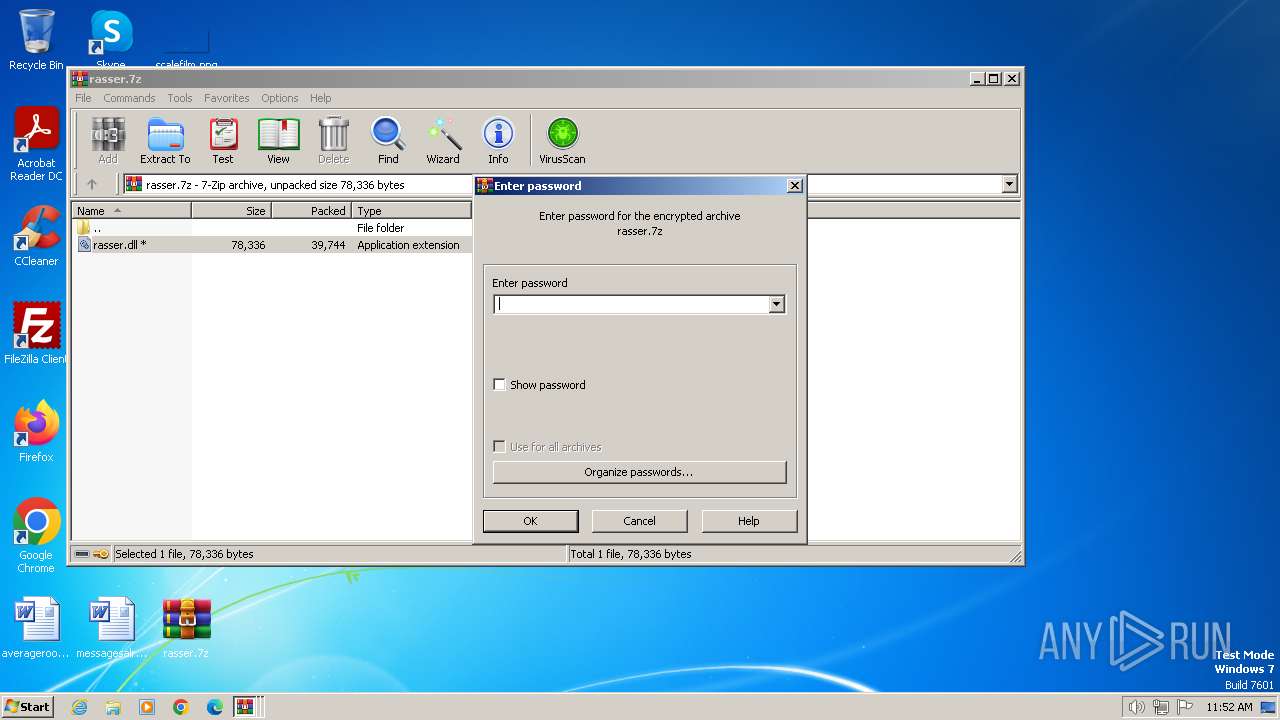This screenshot has height=720, width=1280.
Task: Expand the address bar path dropdown
Action: pos(1009,184)
